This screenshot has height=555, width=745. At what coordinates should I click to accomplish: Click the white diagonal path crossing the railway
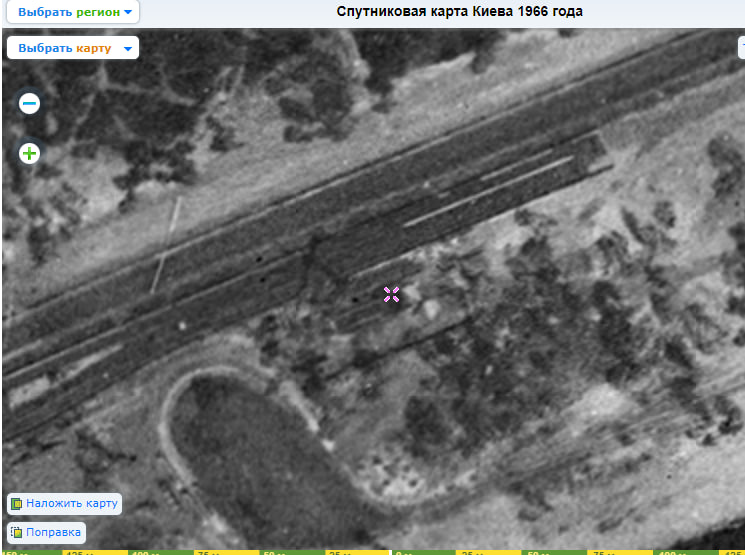click(165, 245)
